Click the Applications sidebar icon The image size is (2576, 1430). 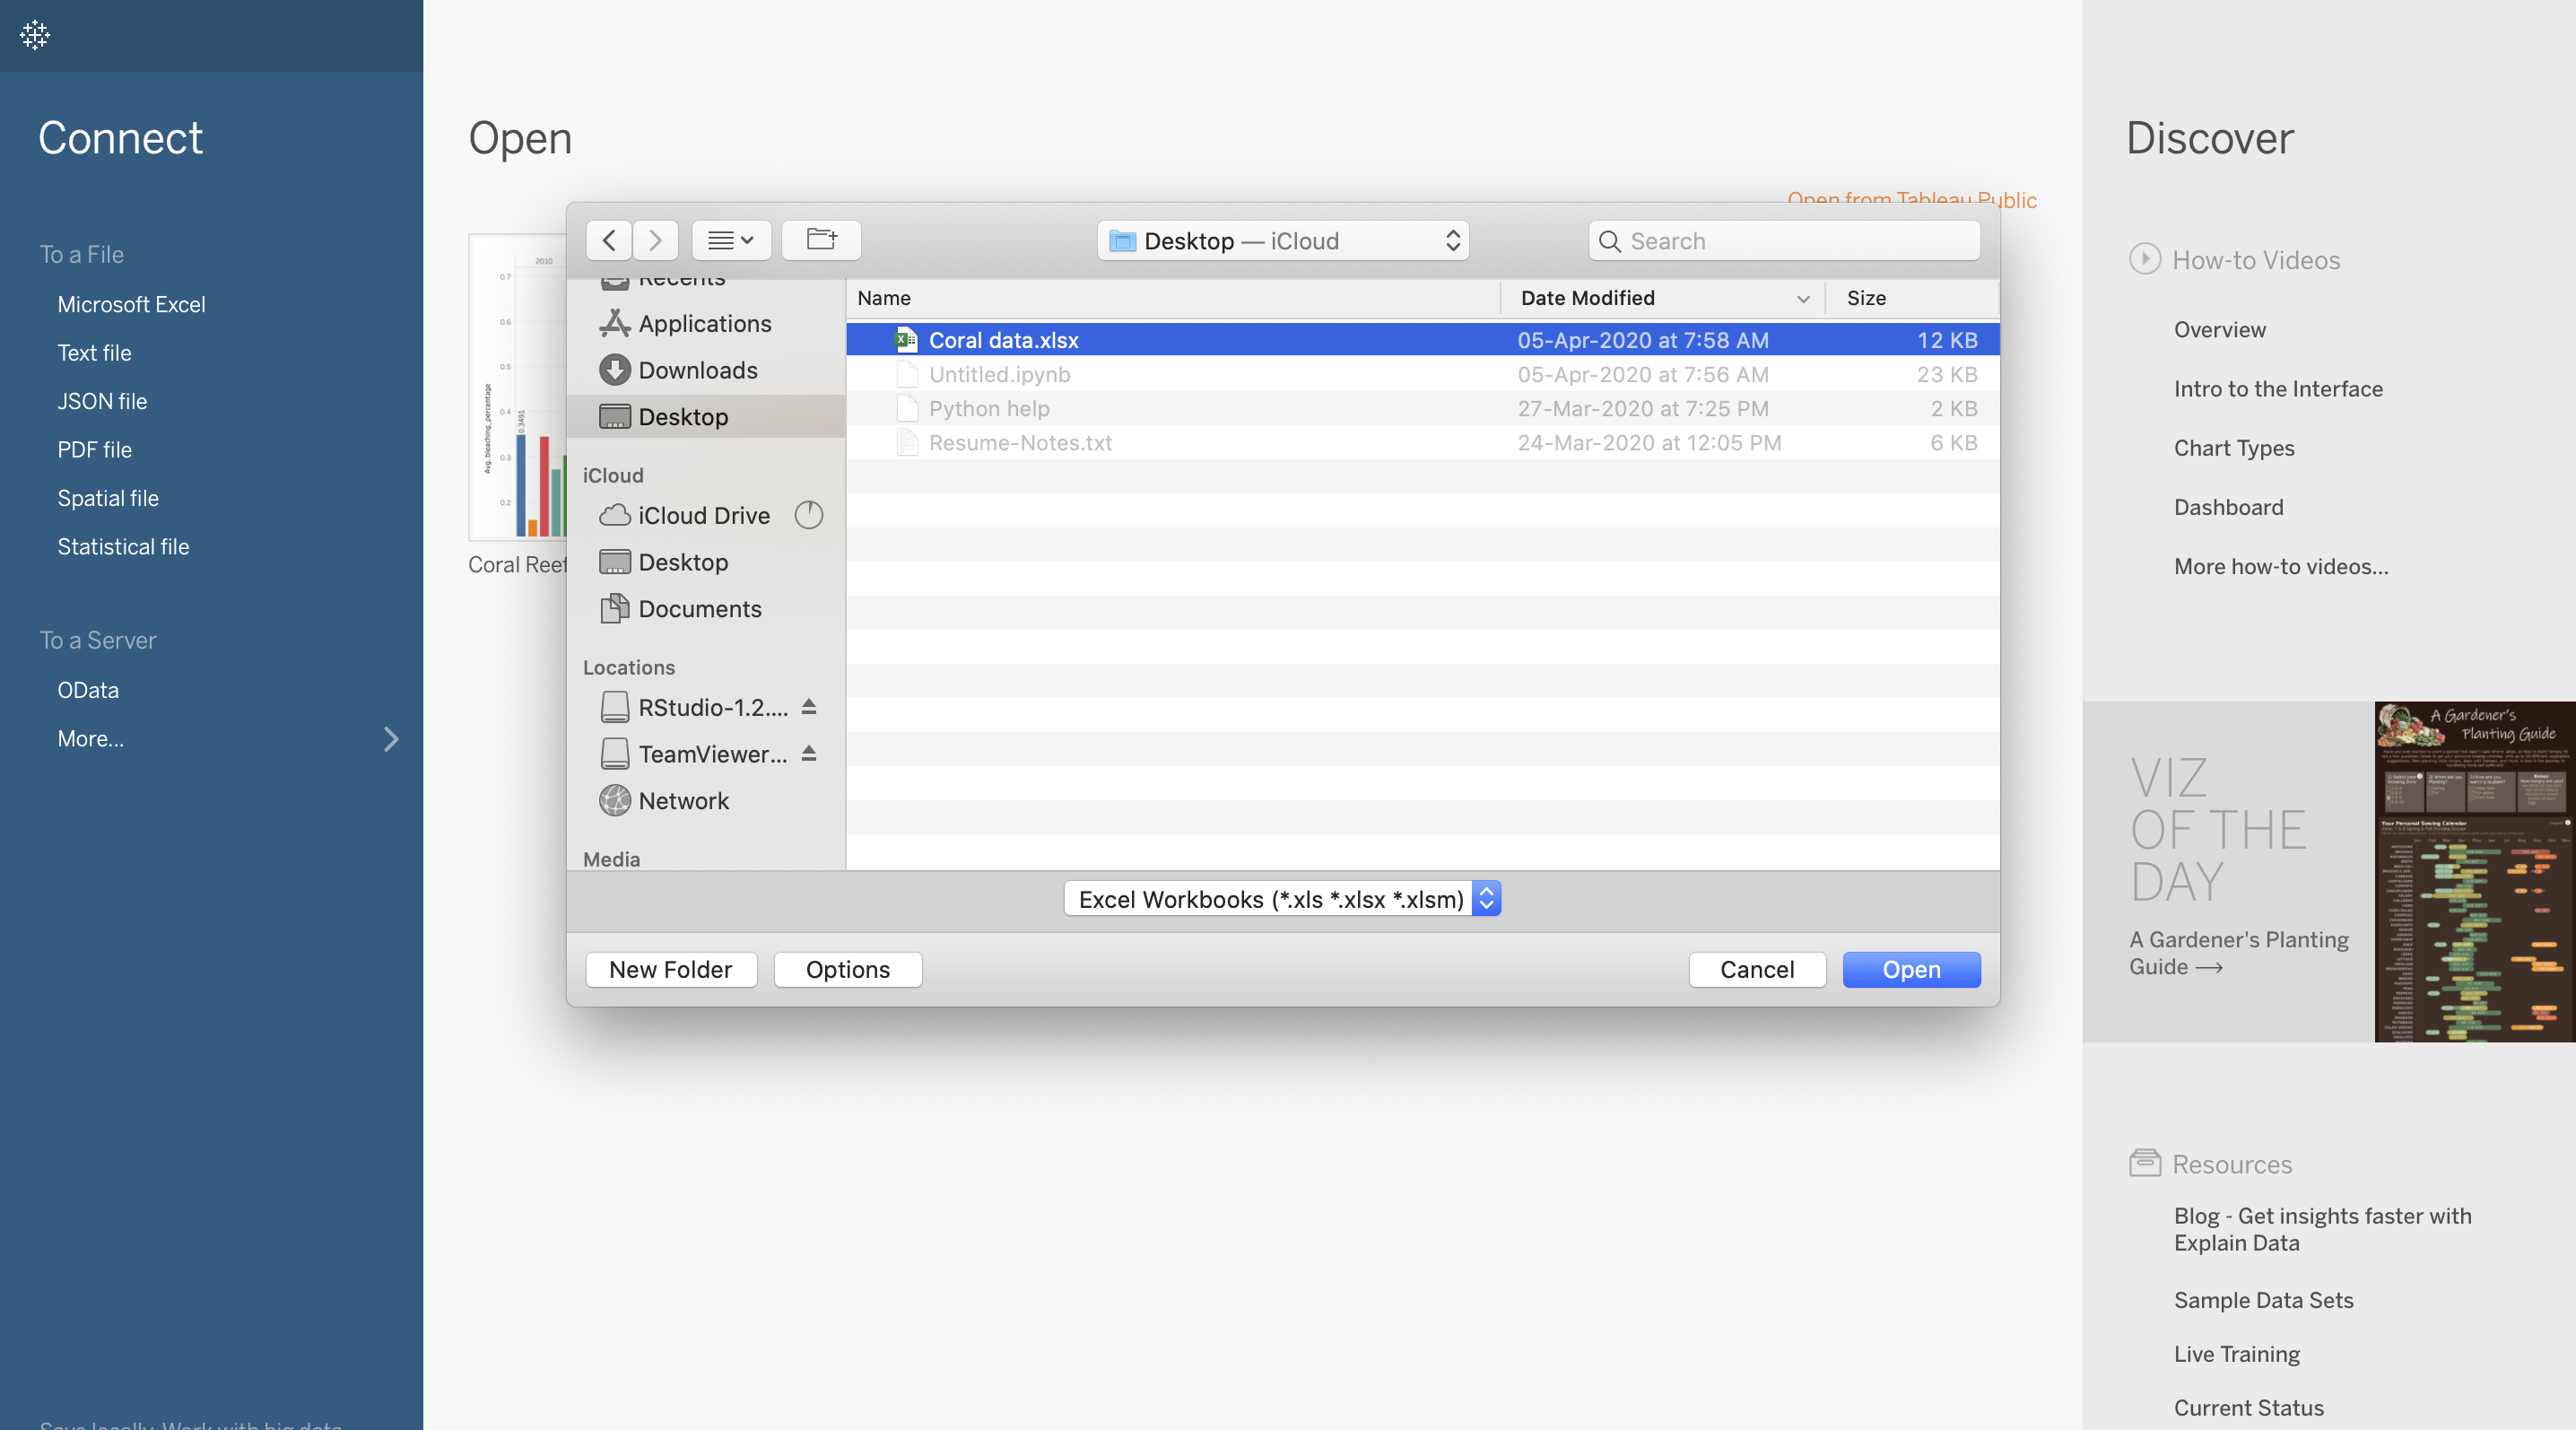(x=614, y=323)
